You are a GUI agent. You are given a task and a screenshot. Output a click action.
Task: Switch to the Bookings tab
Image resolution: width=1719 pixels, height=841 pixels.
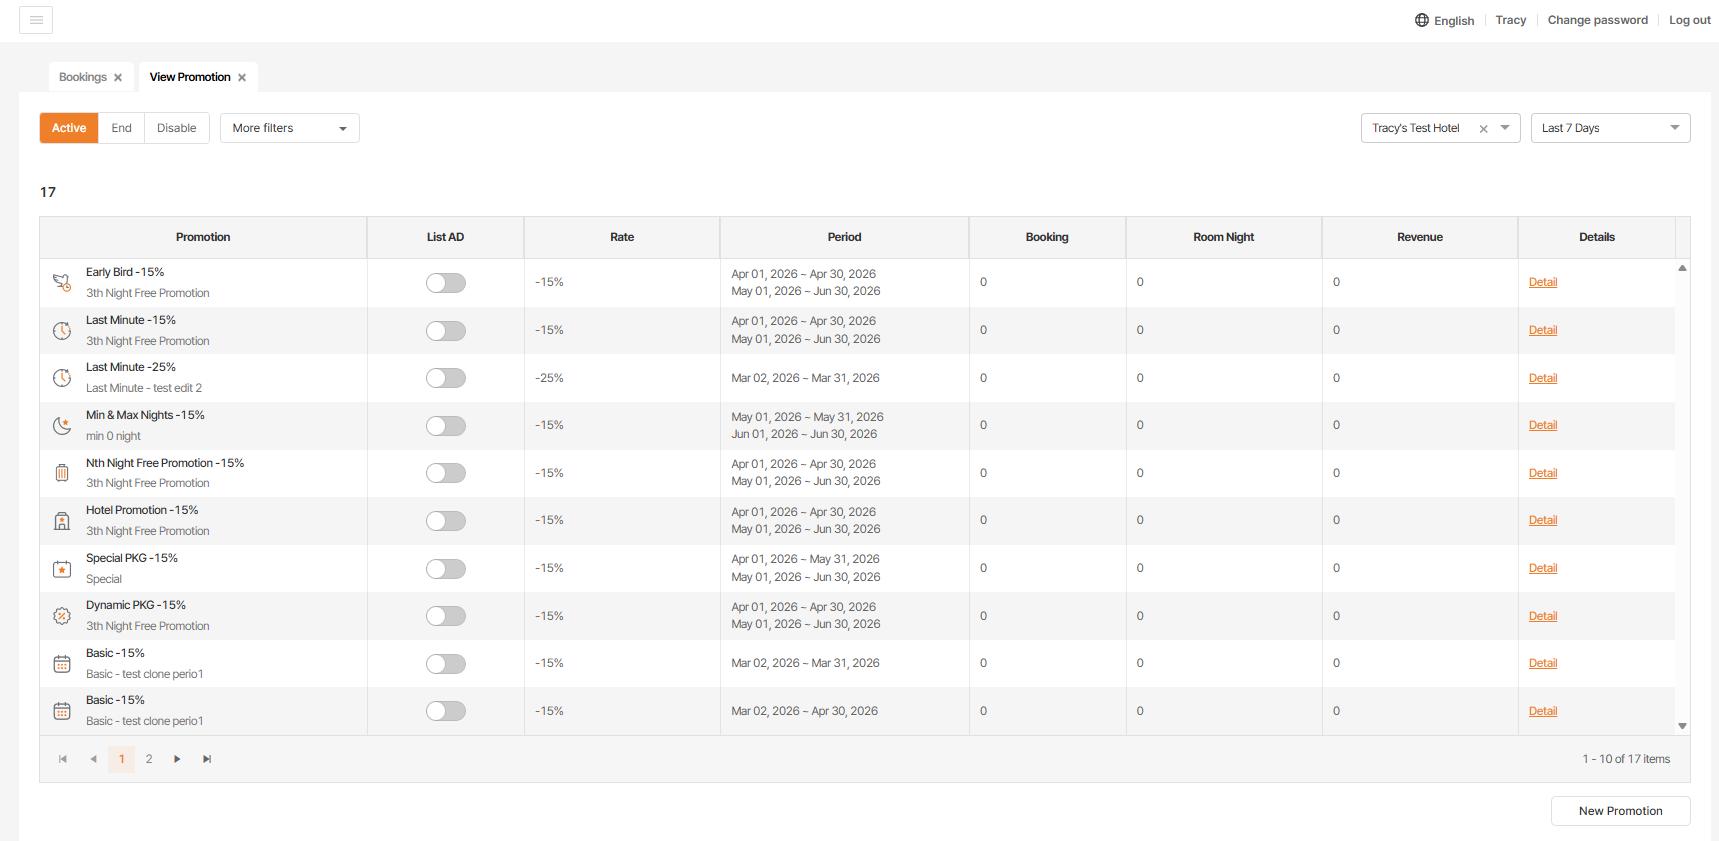82,77
